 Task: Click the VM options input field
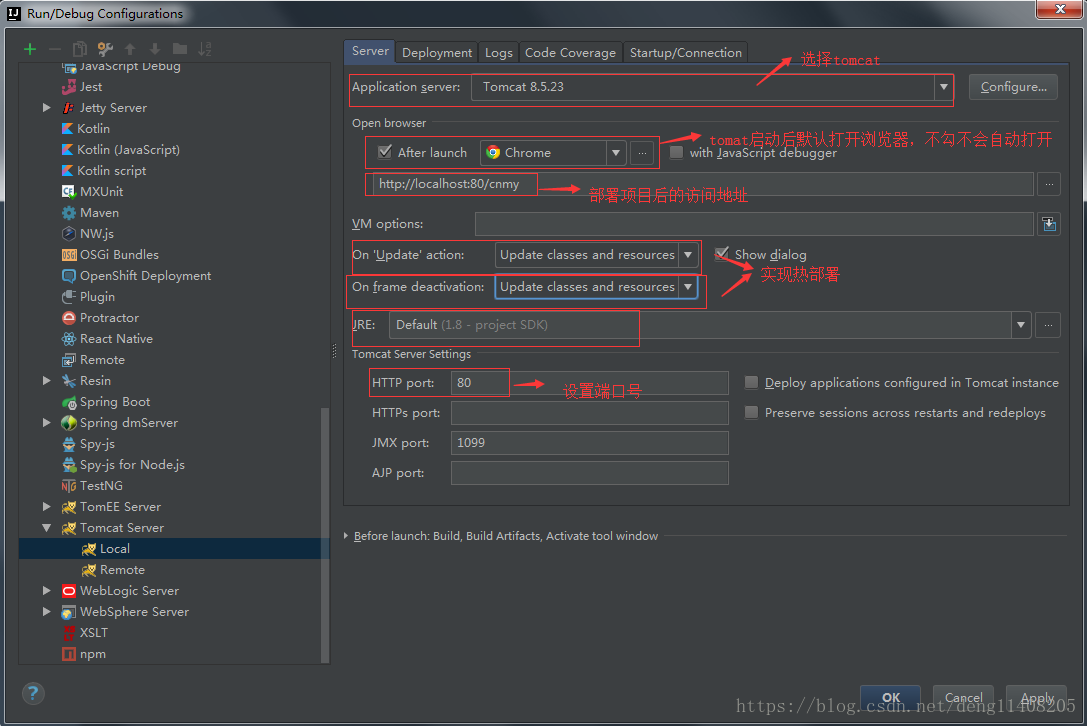pyautogui.click(x=754, y=224)
